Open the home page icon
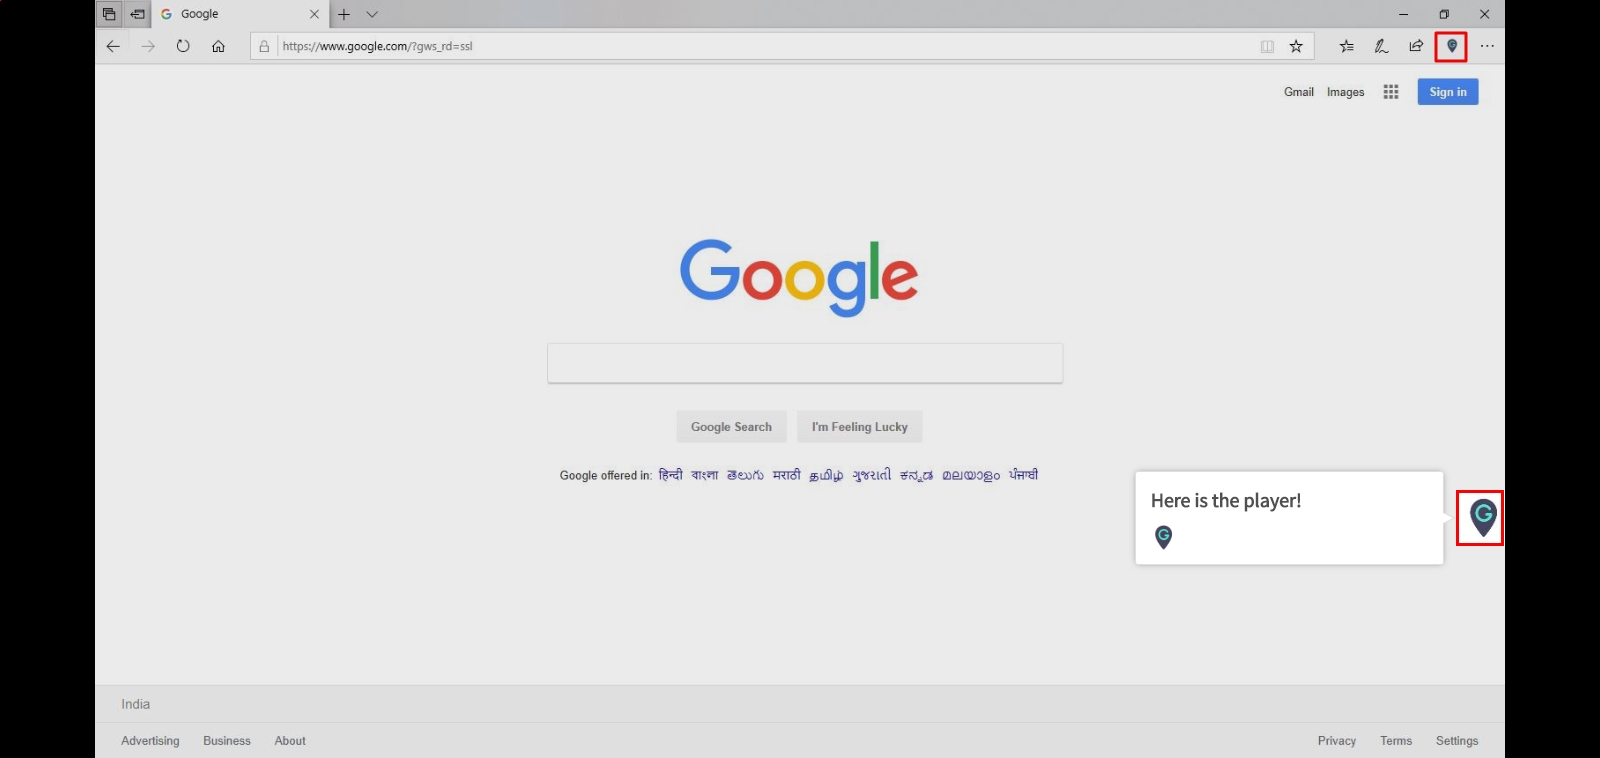Screen dimensions: 1600x758 (218, 46)
